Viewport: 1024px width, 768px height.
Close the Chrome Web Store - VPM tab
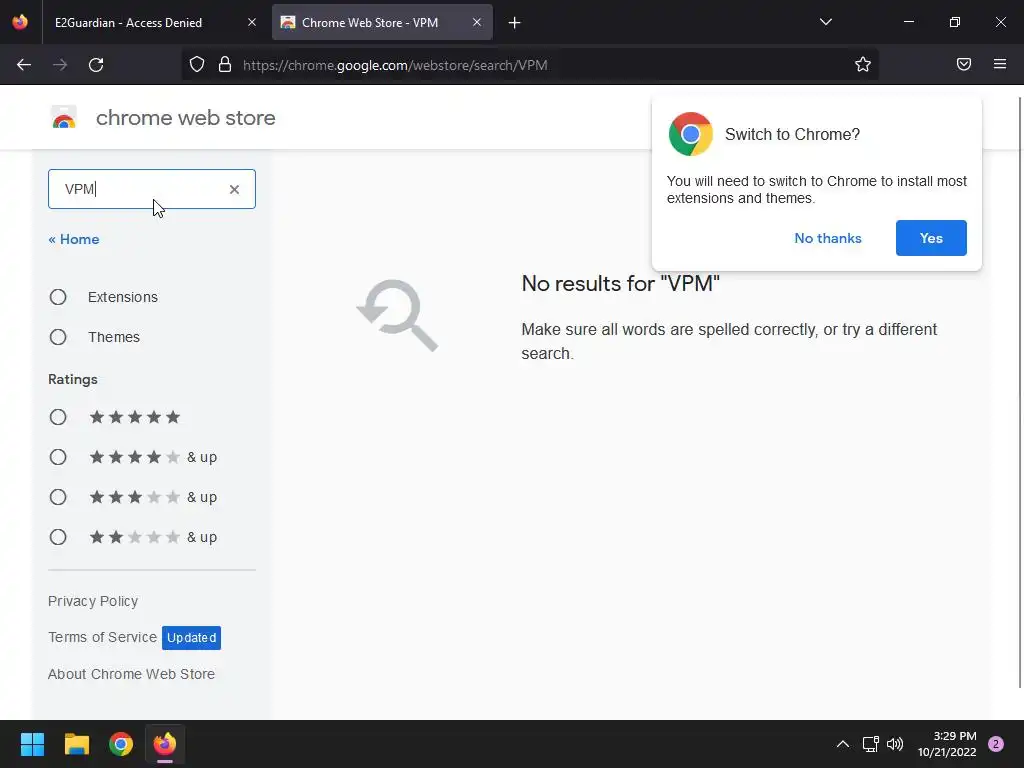coord(477,22)
